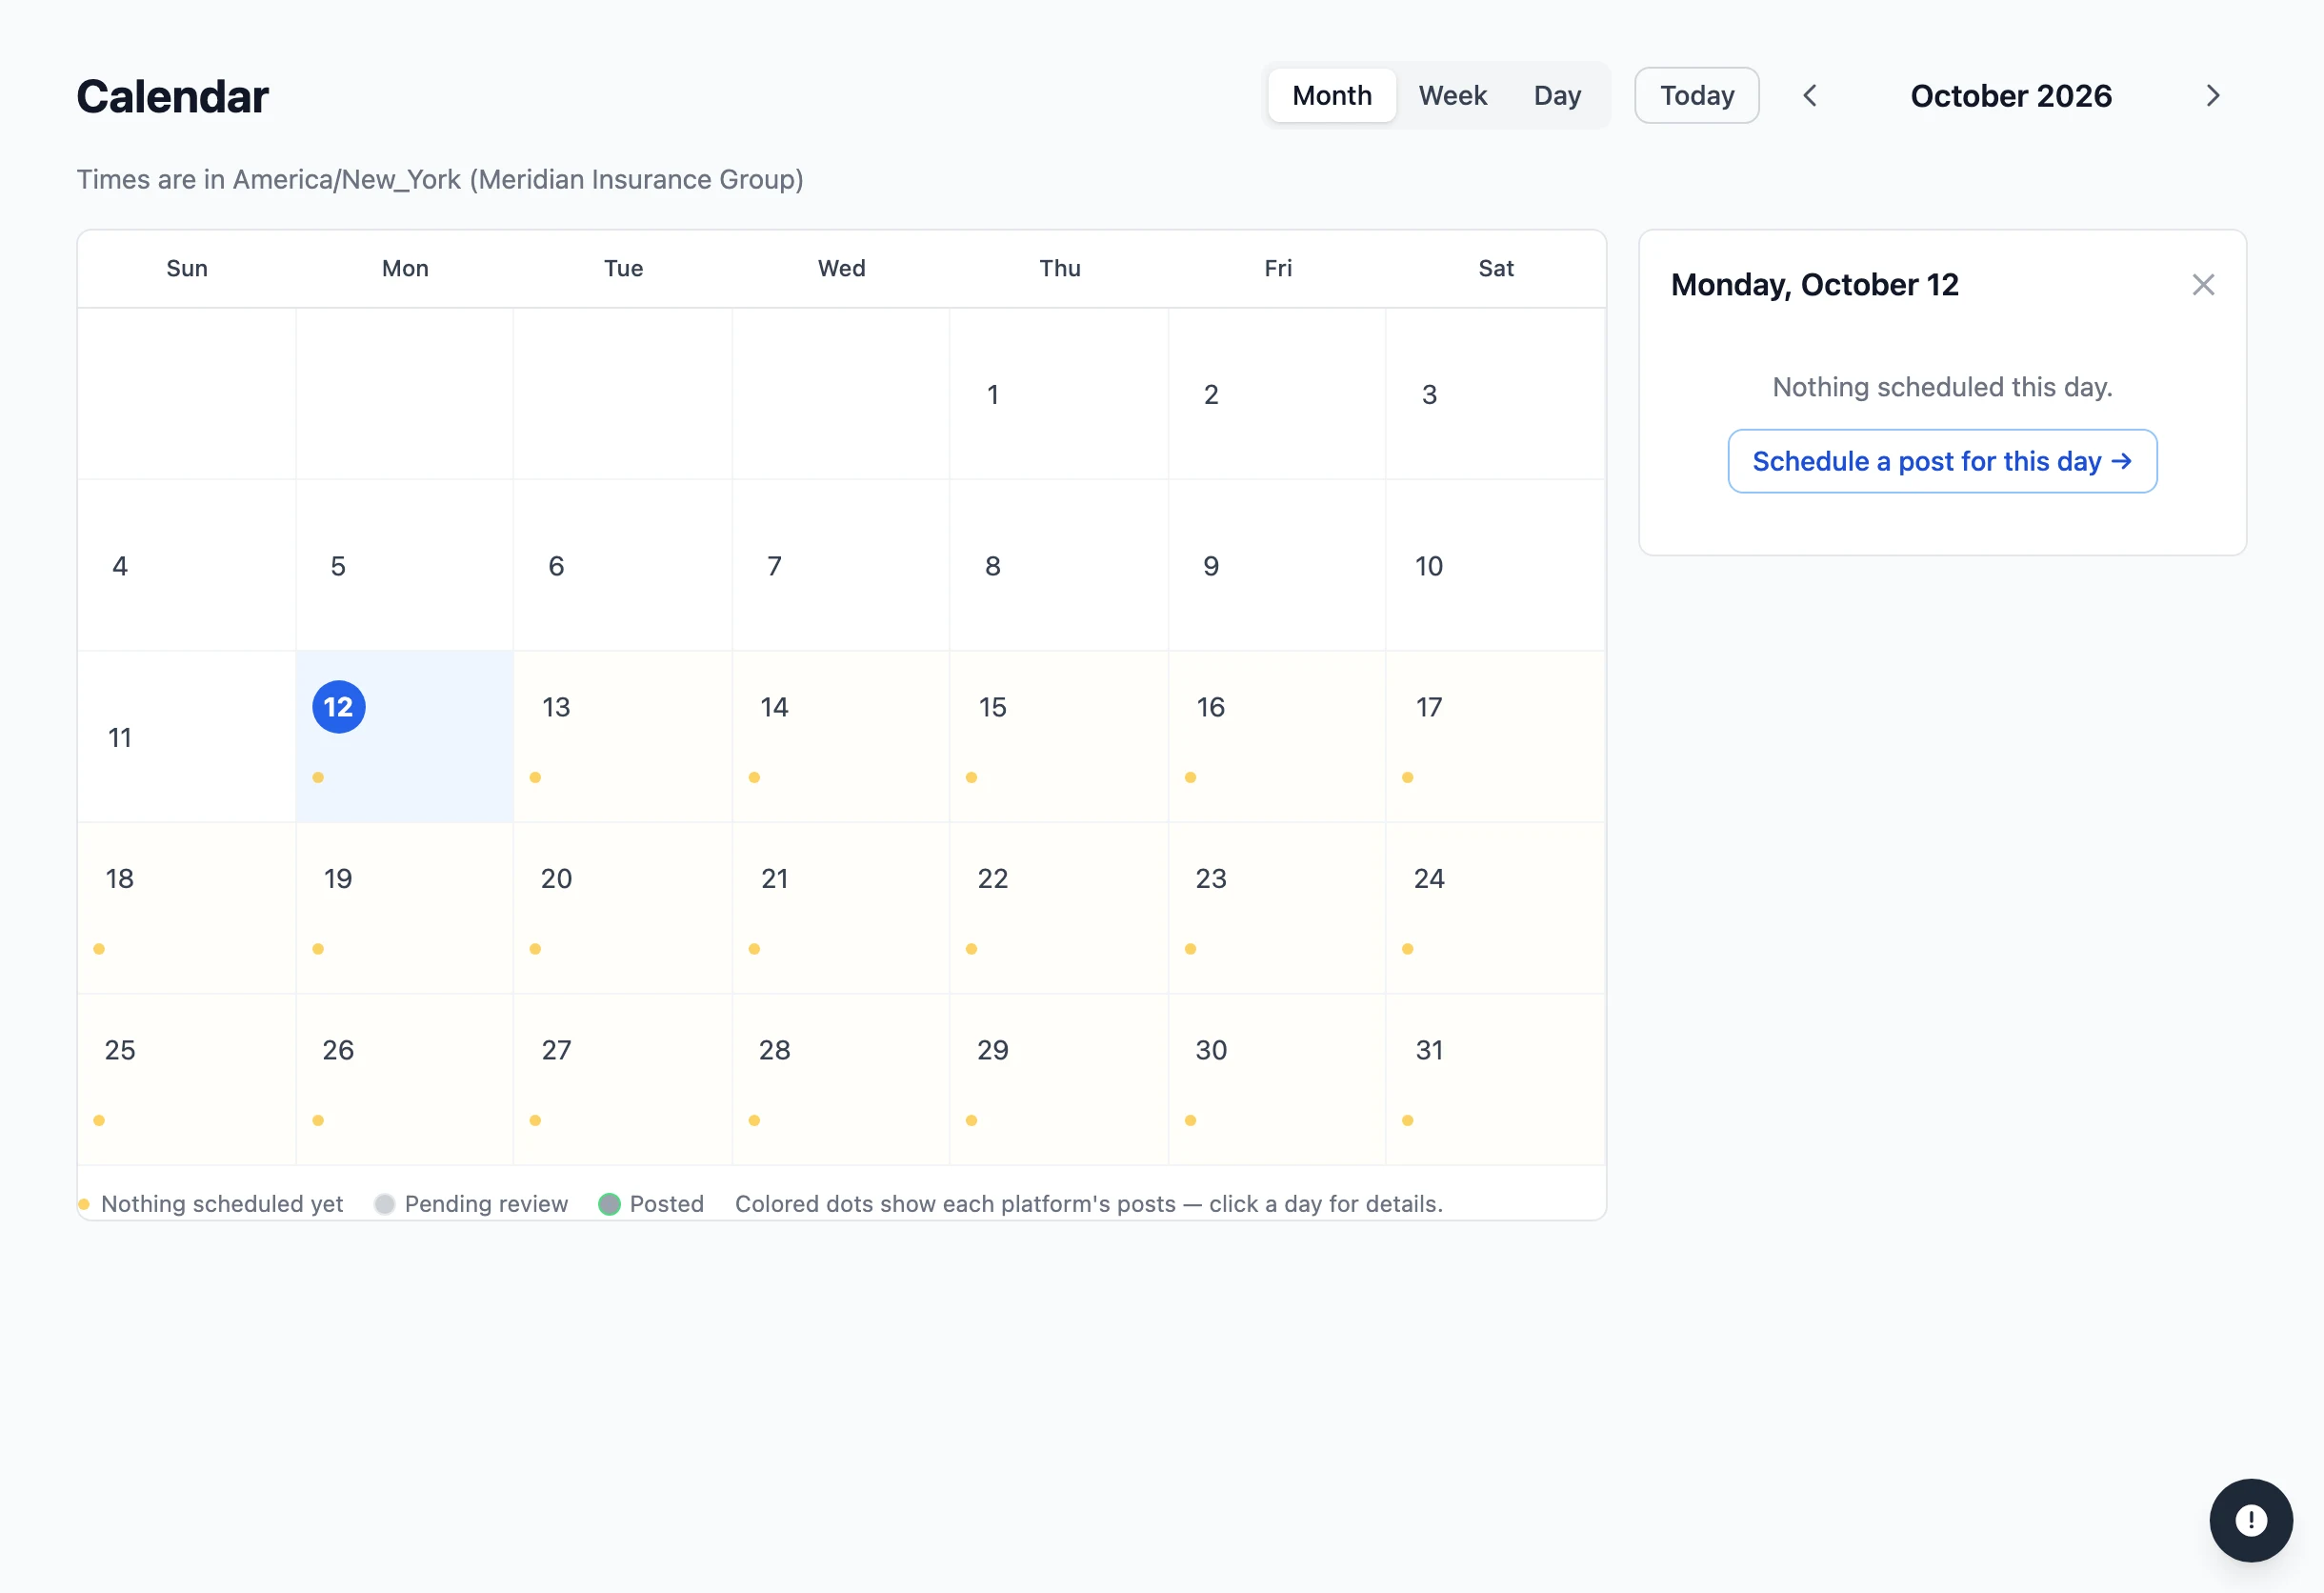Image resolution: width=2324 pixels, height=1593 pixels.
Task: Select October 3 on the calendar
Action: 1496,394
